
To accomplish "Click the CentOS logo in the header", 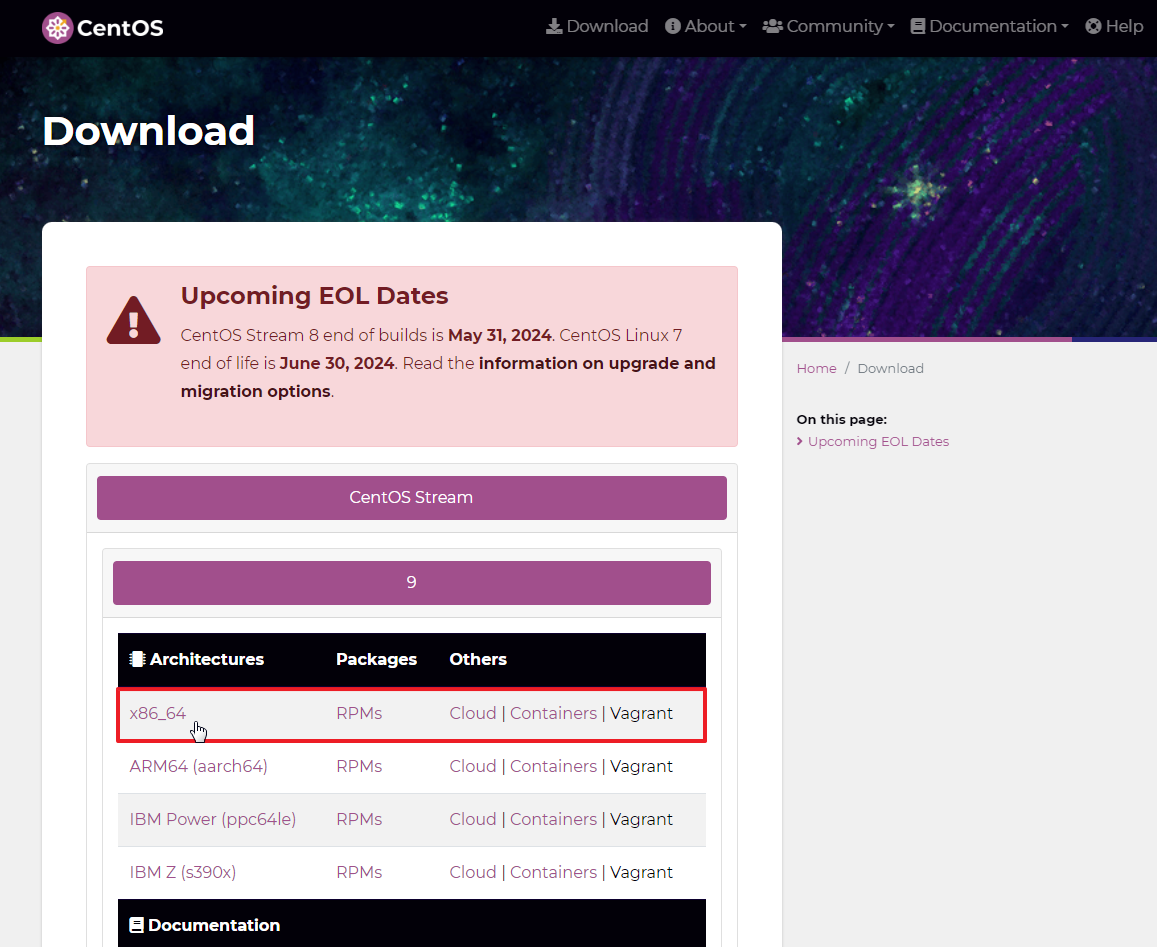I will [x=103, y=28].
